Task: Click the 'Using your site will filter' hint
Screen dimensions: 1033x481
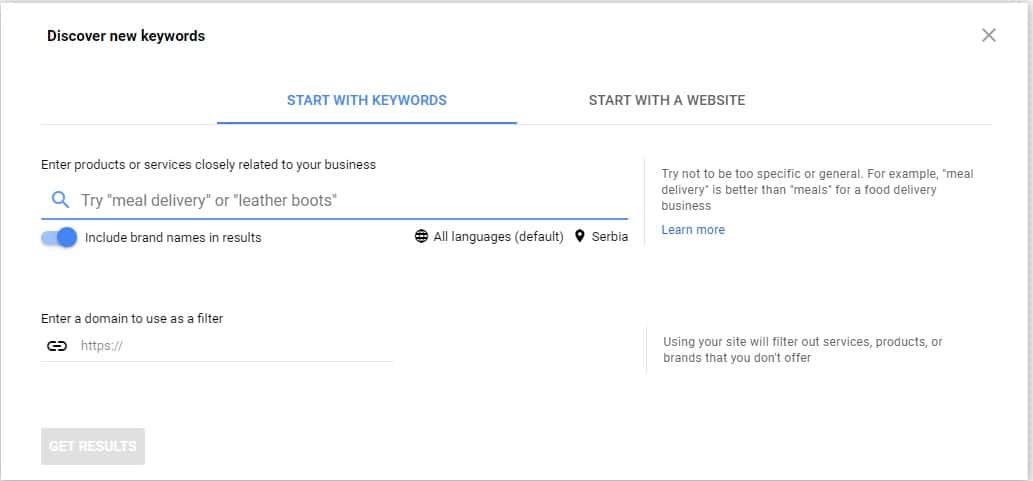Action: coord(803,349)
